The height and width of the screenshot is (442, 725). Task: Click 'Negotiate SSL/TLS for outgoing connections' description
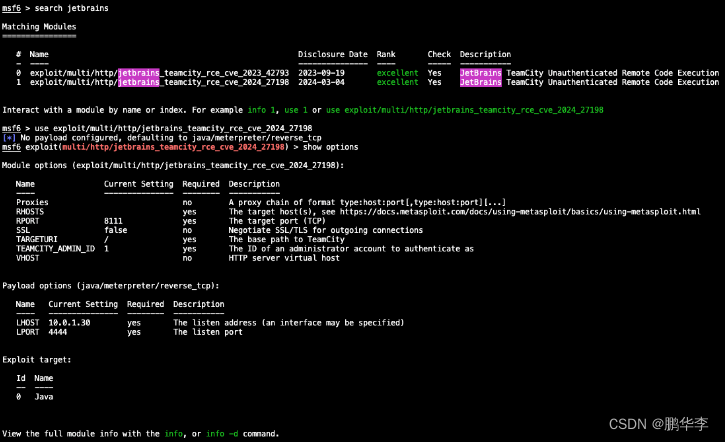(x=326, y=230)
